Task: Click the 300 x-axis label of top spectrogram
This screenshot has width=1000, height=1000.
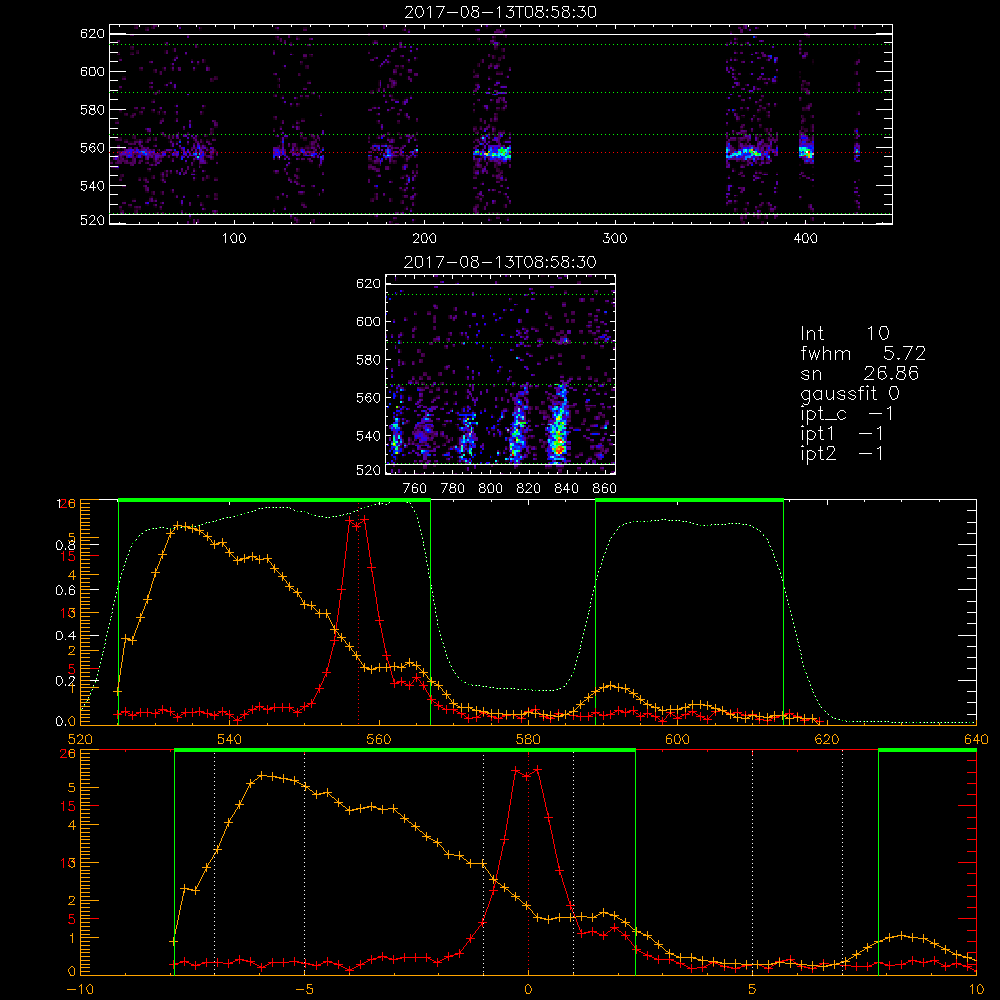Action: pyautogui.click(x=615, y=239)
